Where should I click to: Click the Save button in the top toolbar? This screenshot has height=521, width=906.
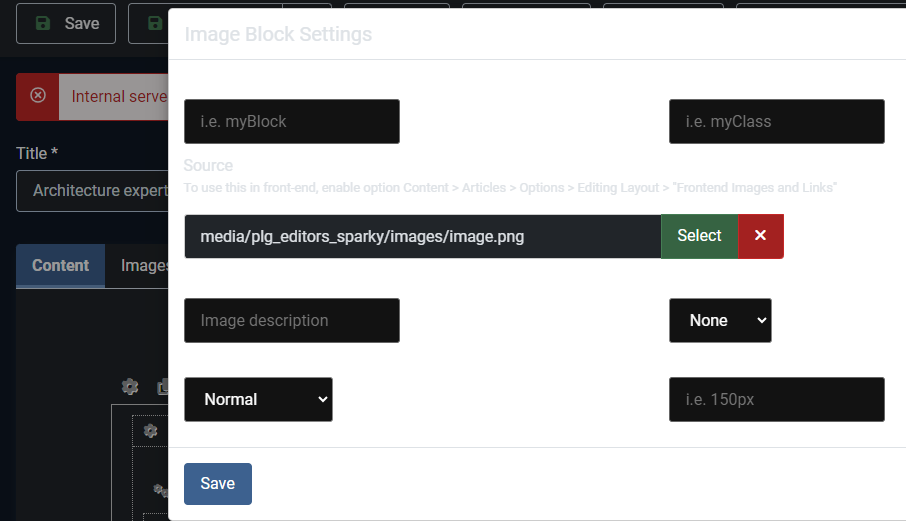point(66,24)
